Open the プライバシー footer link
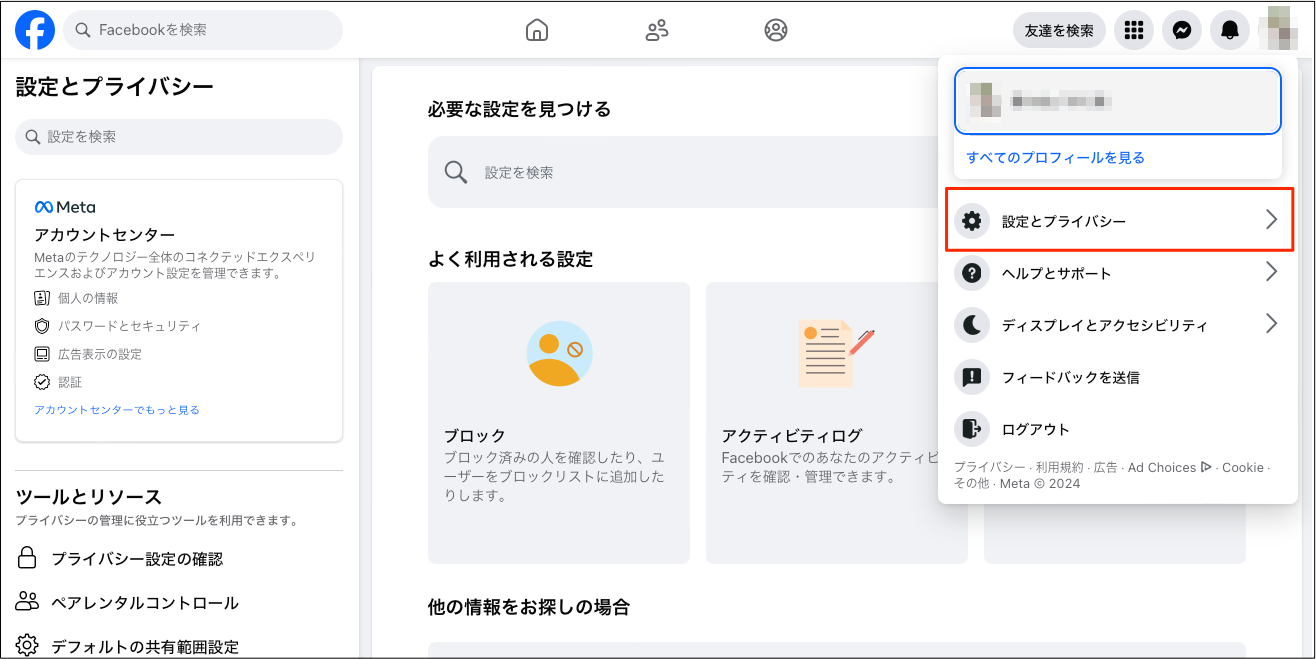Image resolution: width=1316 pixels, height=659 pixels. (989, 468)
